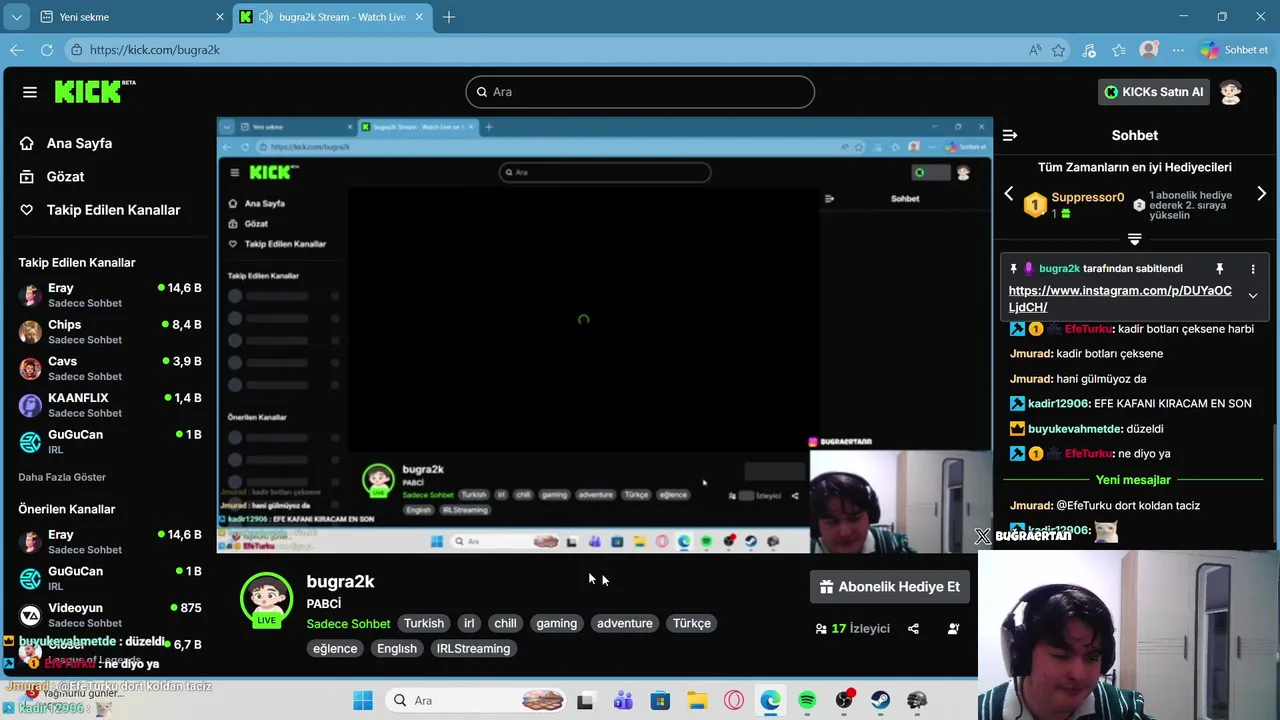Click the Suppressor0 username in the leaderboard
The height and width of the screenshot is (720, 1280).
click(x=1087, y=198)
